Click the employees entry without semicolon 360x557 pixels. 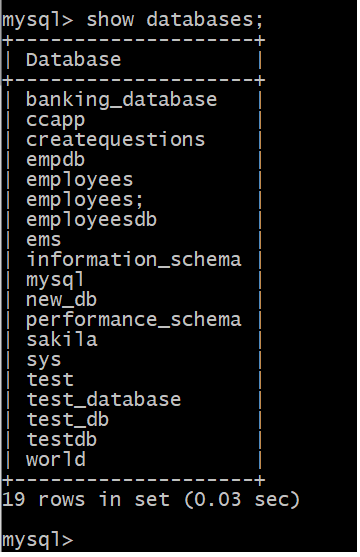pyautogui.click(x=80, y=180)
